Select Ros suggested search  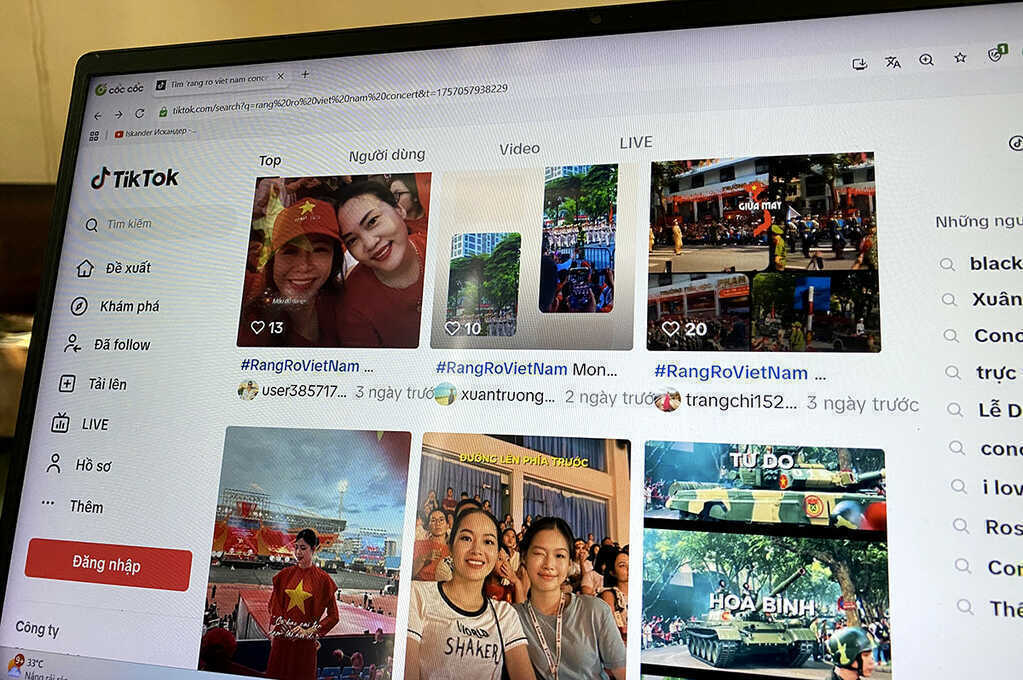pyautogui.click(x=1003, y=527)
